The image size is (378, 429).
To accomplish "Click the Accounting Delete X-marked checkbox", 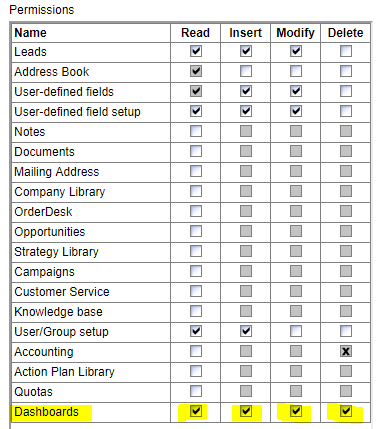I will [x=346, y=351].
